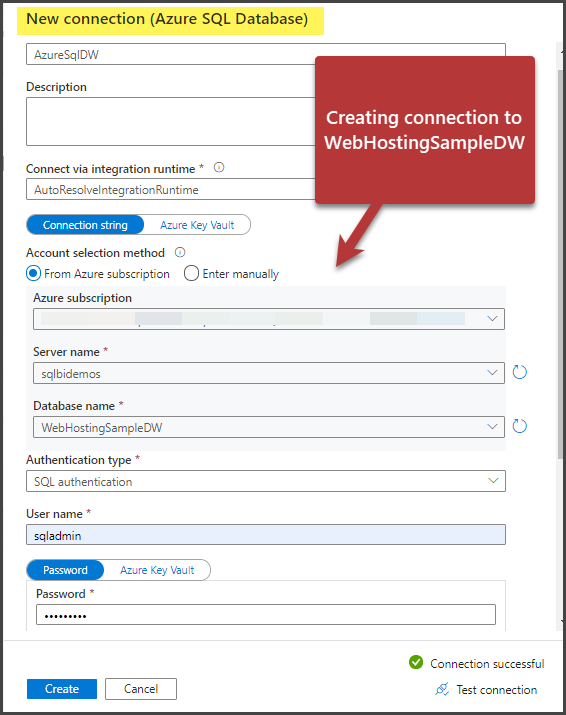Select Azure Key Vault for password

157,570
